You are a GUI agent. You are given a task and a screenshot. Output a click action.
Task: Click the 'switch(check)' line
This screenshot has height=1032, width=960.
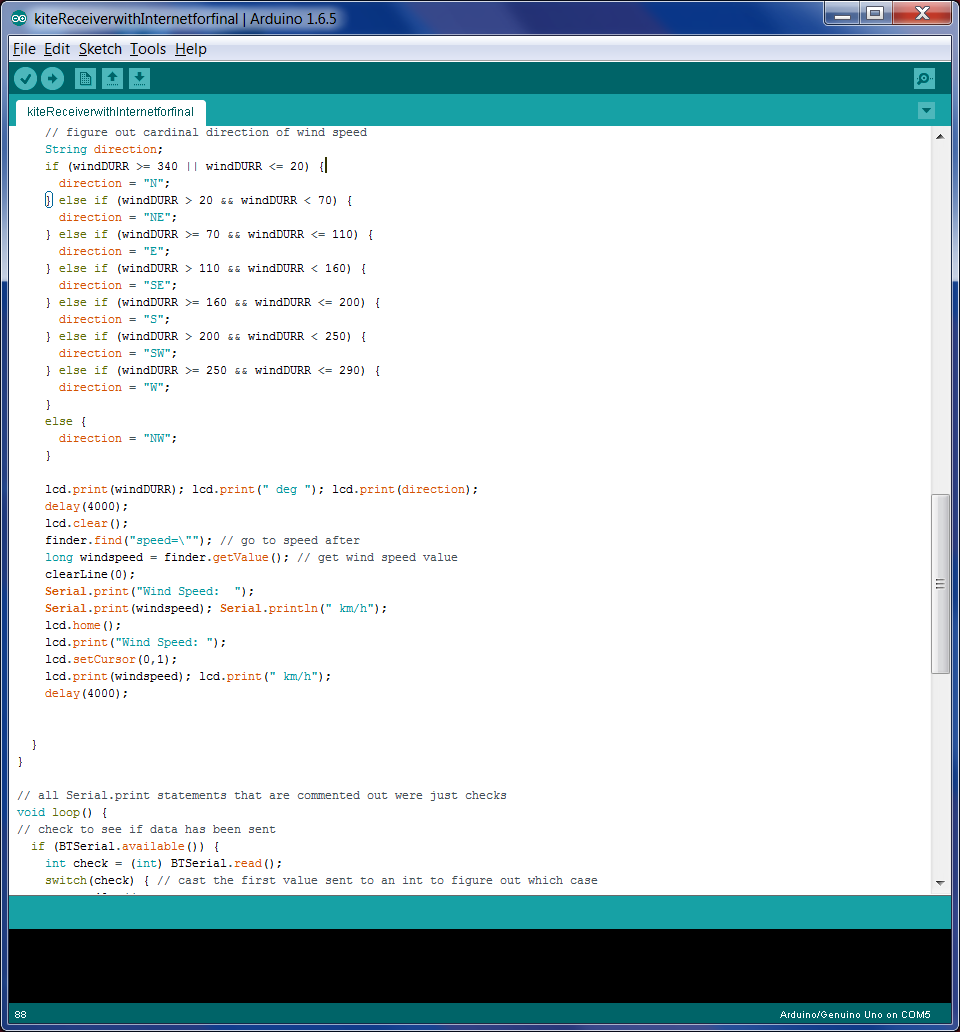(x=321, y=881)
